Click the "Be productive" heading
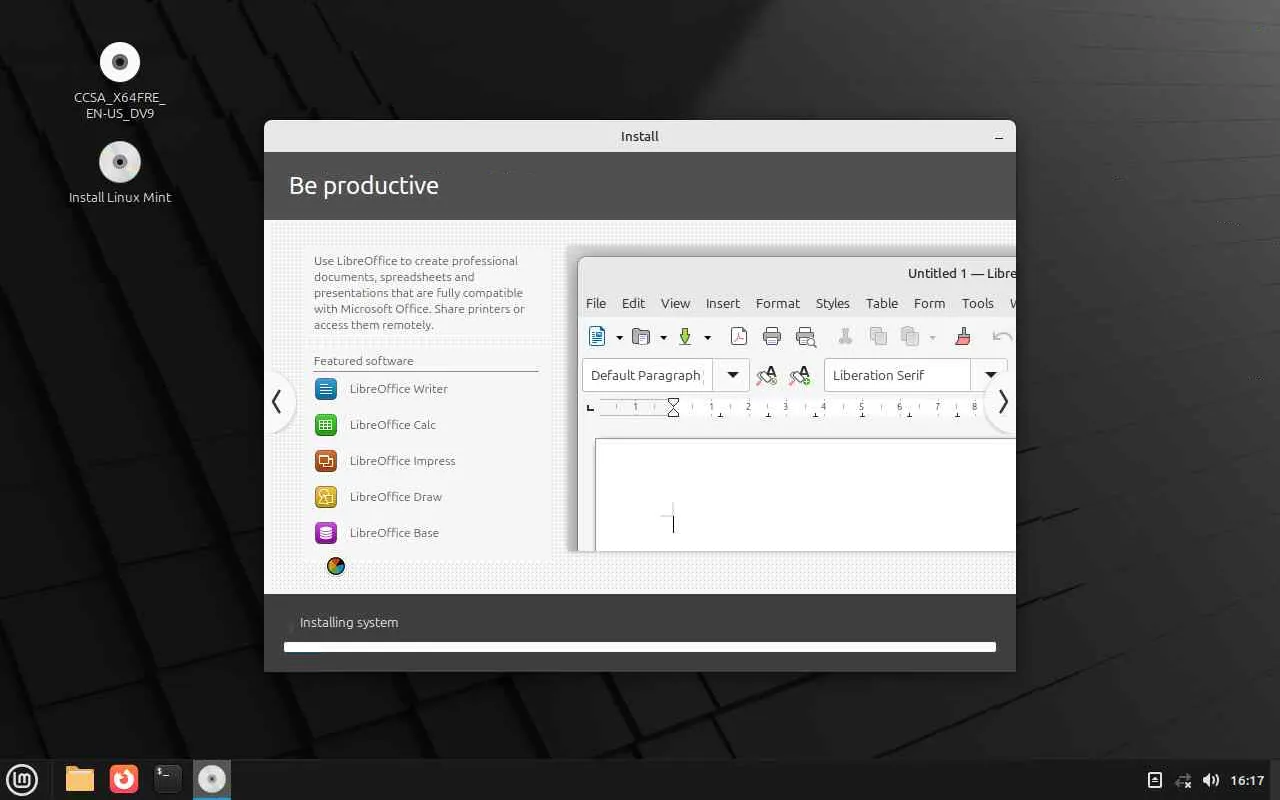1280x800 pixels. click(x=364, y=186)
